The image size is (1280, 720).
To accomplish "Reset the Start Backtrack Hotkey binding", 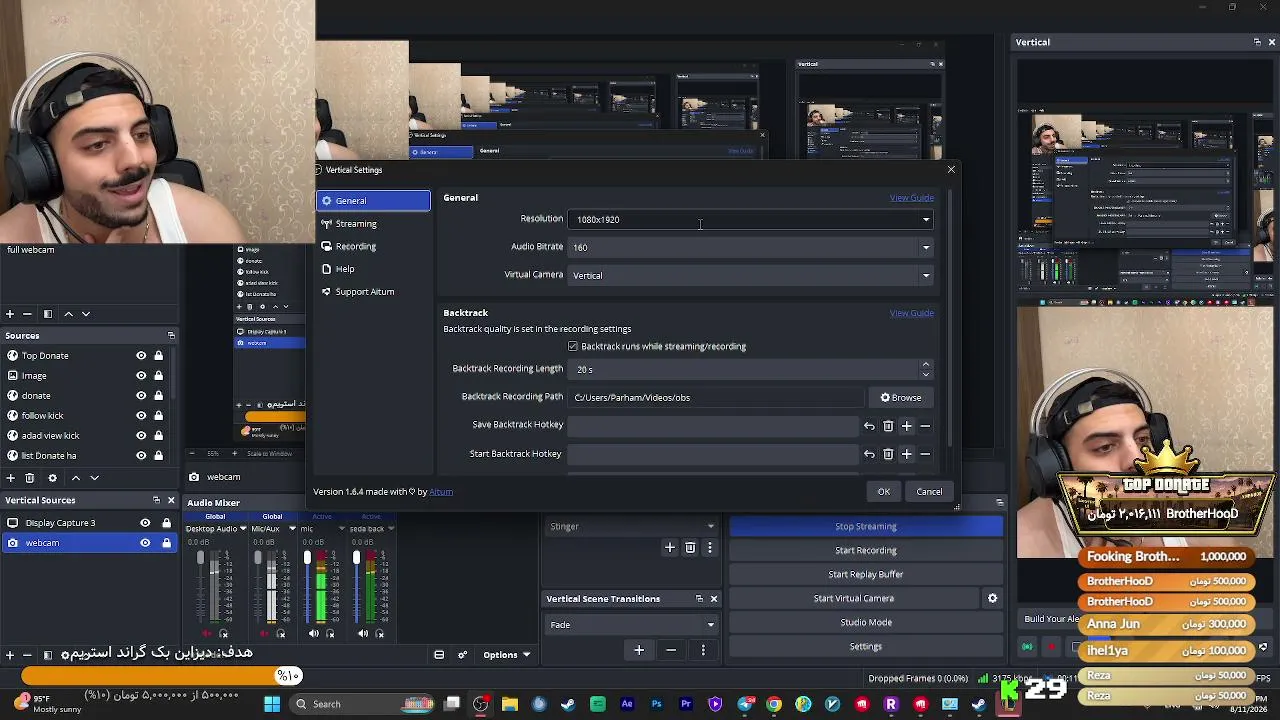I will pos(869,454).
